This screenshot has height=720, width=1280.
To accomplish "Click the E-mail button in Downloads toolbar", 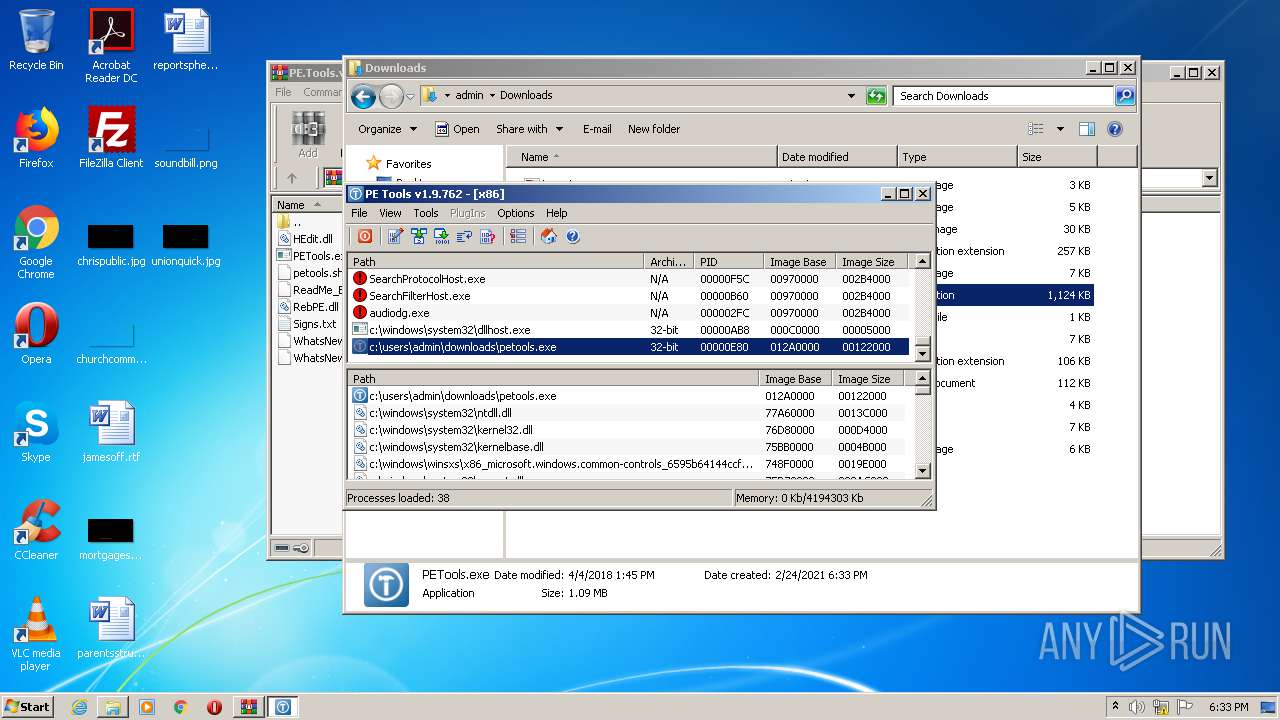I will pos(597,129).
